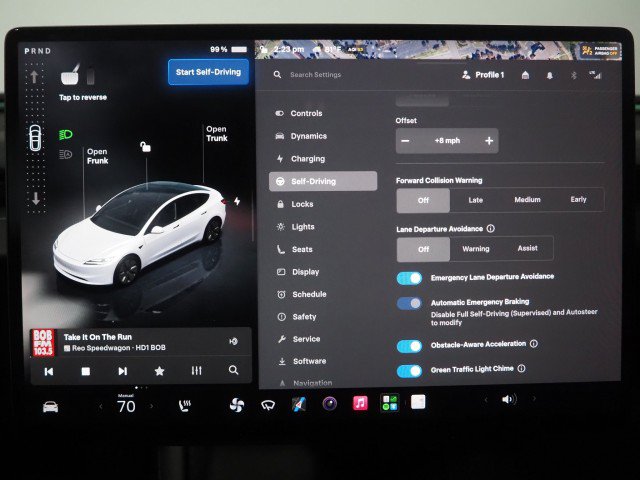Viewport: 640px width, 480px height.
Task: Favorite the current station with star
Action: [159, 371]
